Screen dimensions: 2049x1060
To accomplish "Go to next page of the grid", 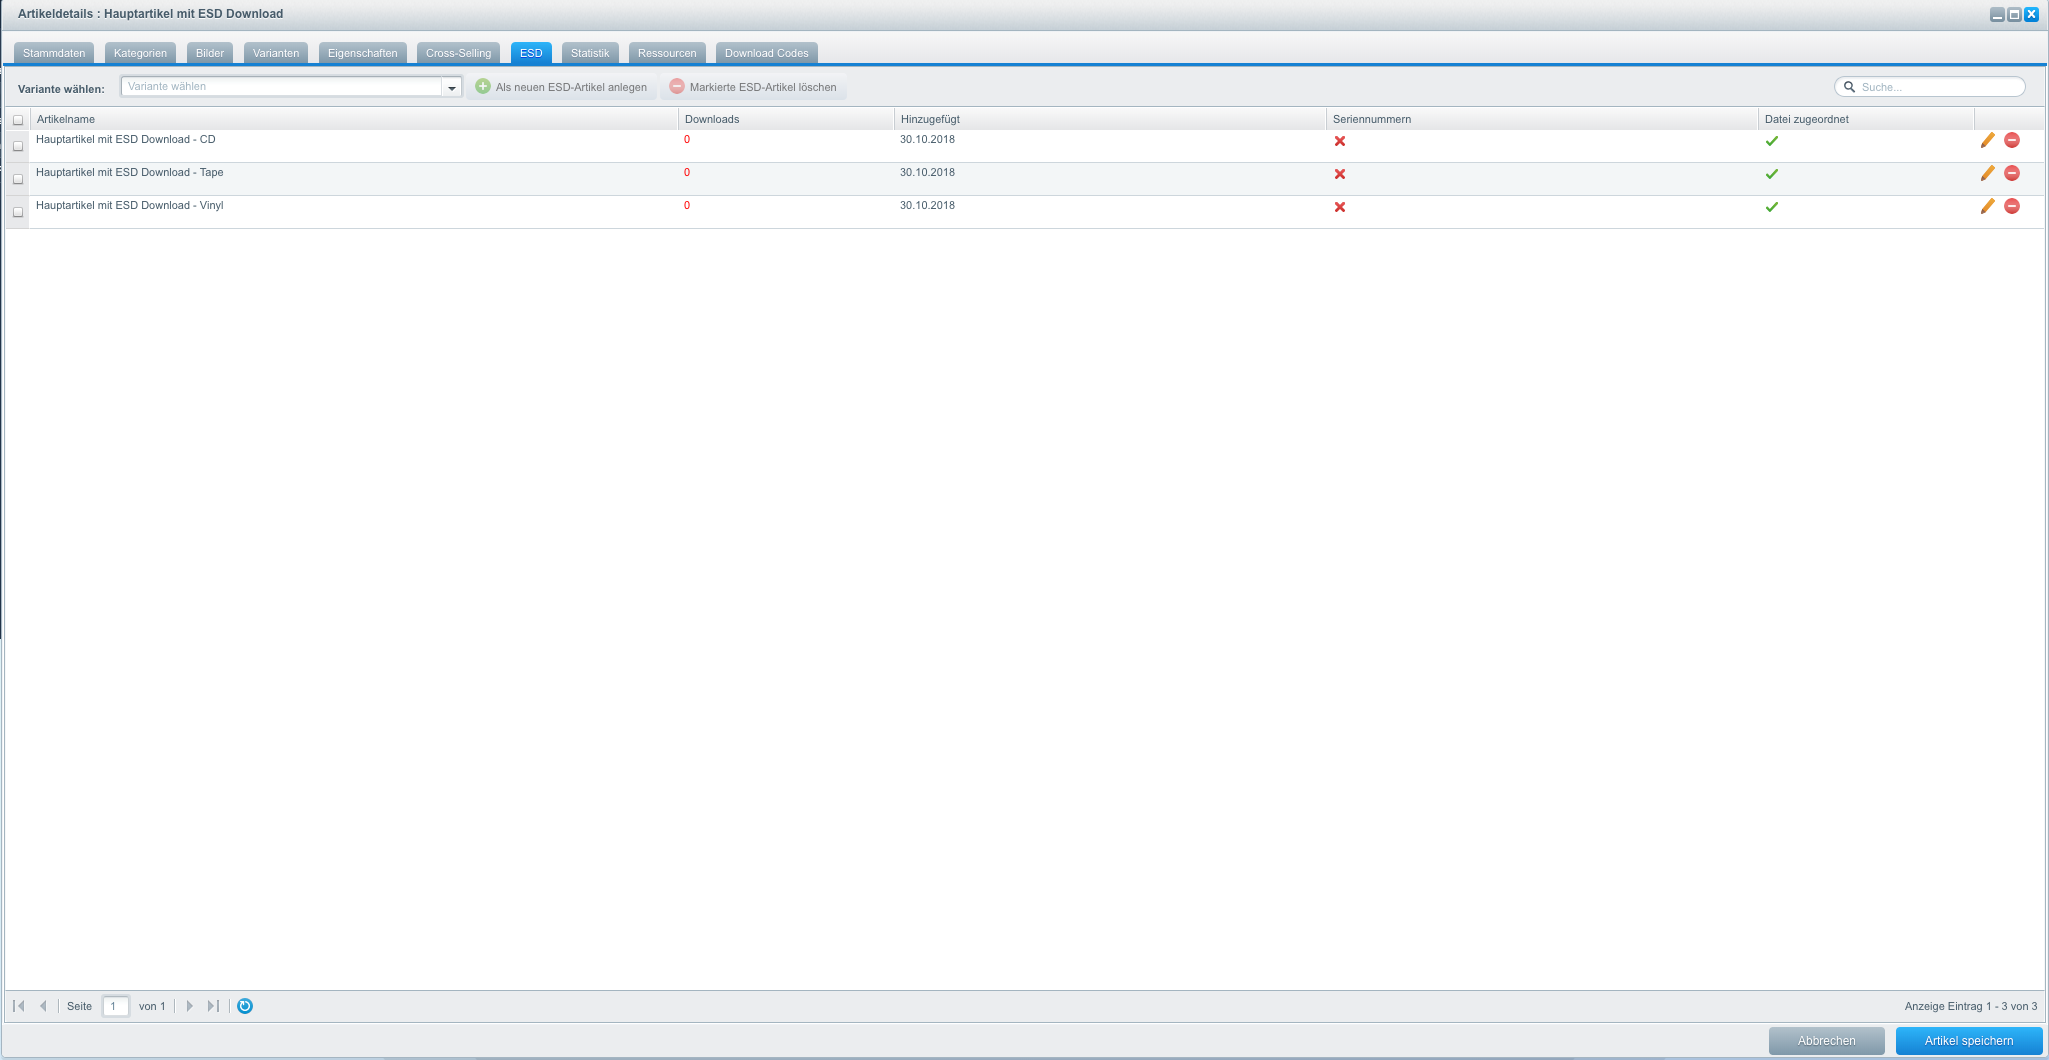I will [x=189, y=1006].
